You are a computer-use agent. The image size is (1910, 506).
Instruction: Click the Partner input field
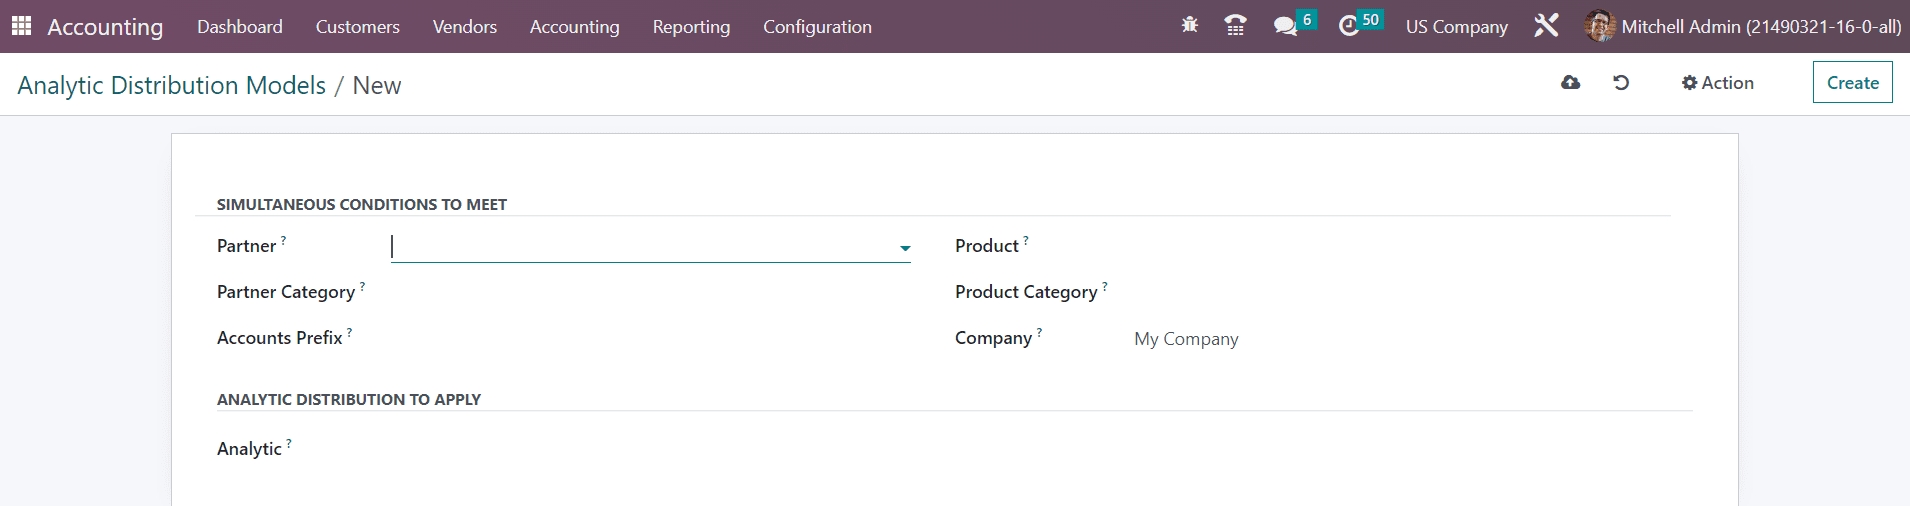pos(640,247)
